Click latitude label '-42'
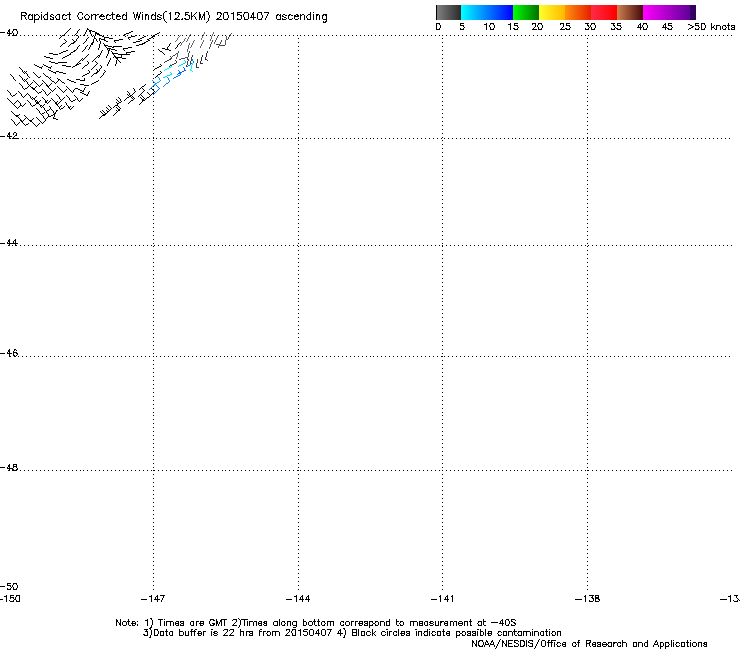 point(9,136)
